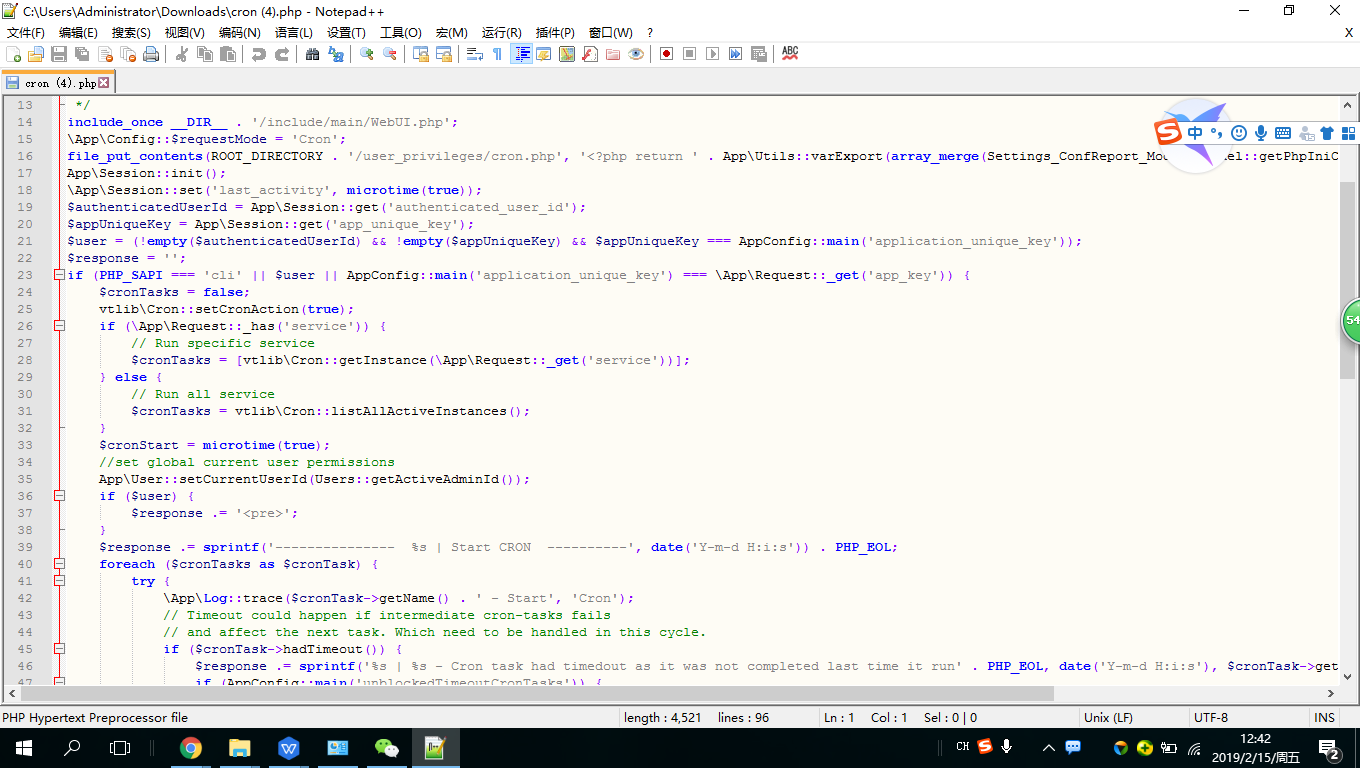Open Find with the binoculars icon
The image size is (1360, 768).
tap(312, 54)
